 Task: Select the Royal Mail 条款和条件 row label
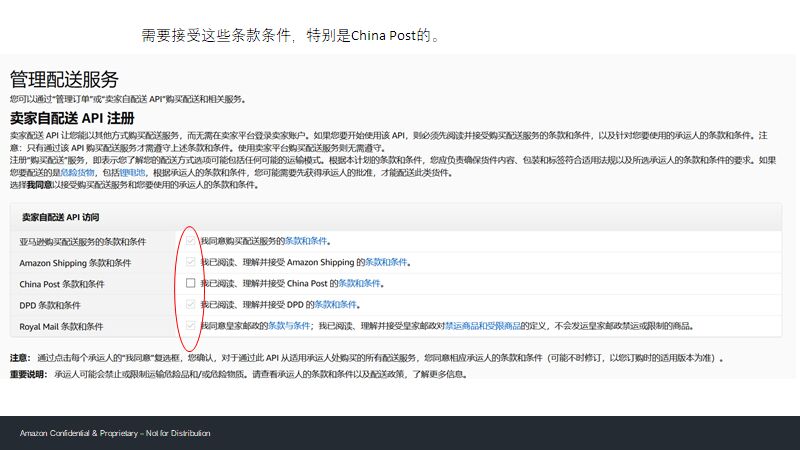coord(61,327)
